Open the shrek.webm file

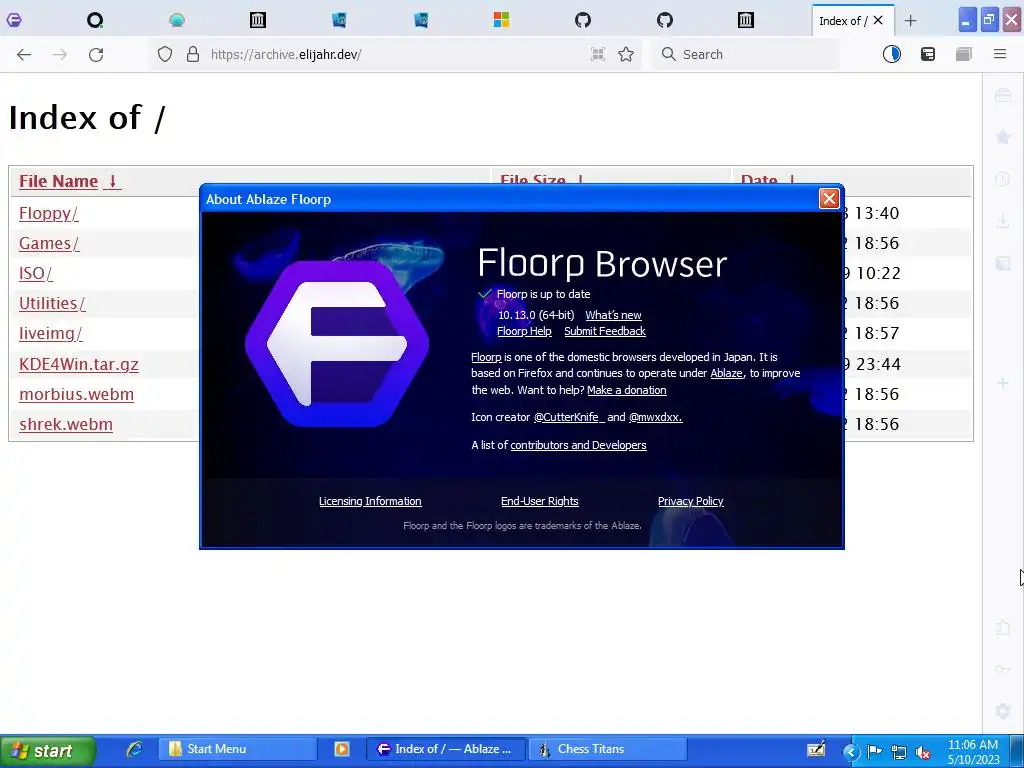(66, 424)
